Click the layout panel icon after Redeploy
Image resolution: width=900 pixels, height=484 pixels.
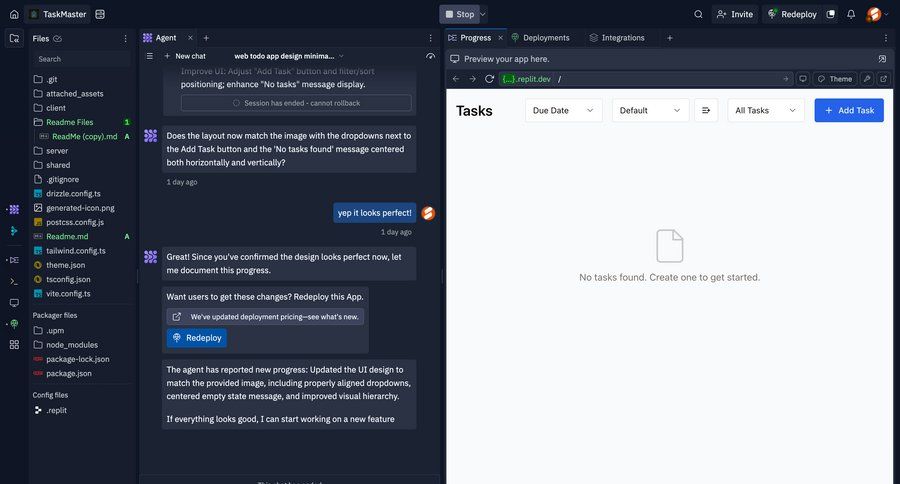pos(830,14)
